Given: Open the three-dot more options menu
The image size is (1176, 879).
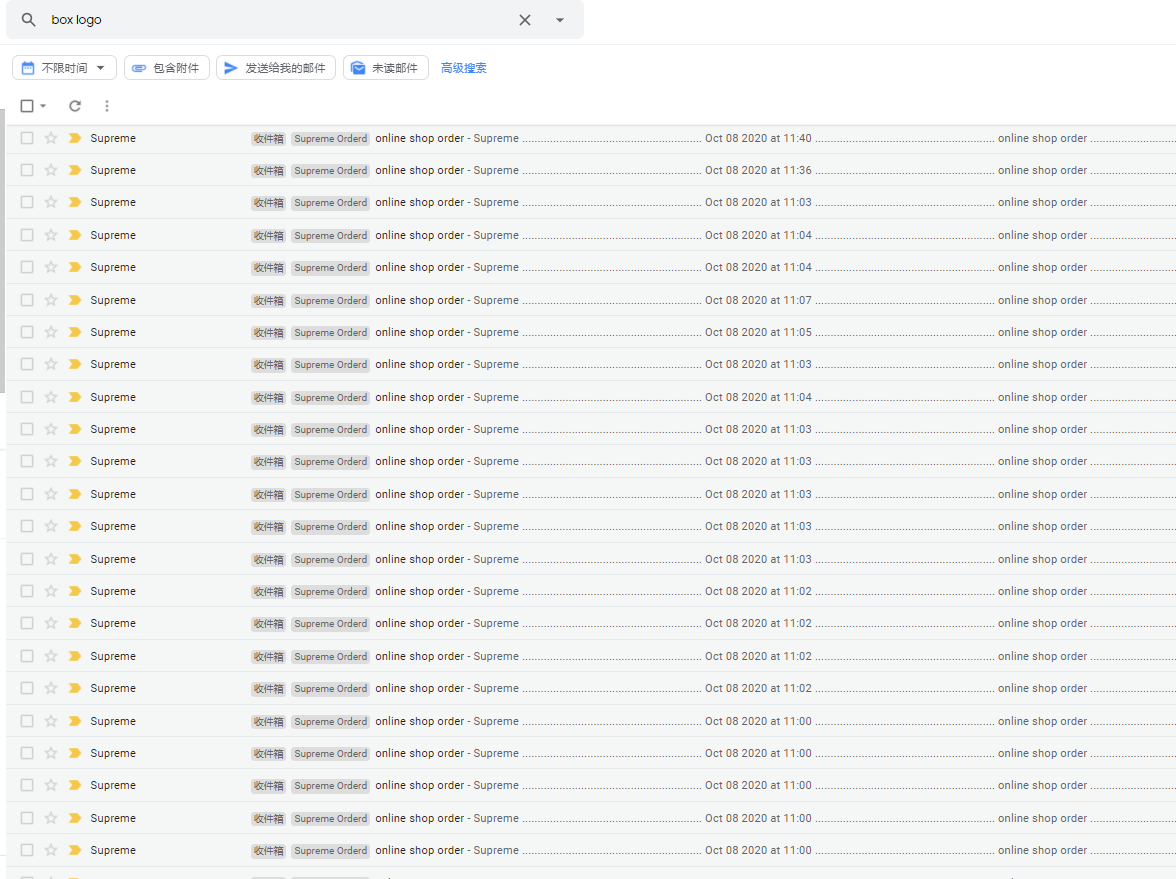Looking at the screenshot, I should pyautogui.click(x=106, y=106).
